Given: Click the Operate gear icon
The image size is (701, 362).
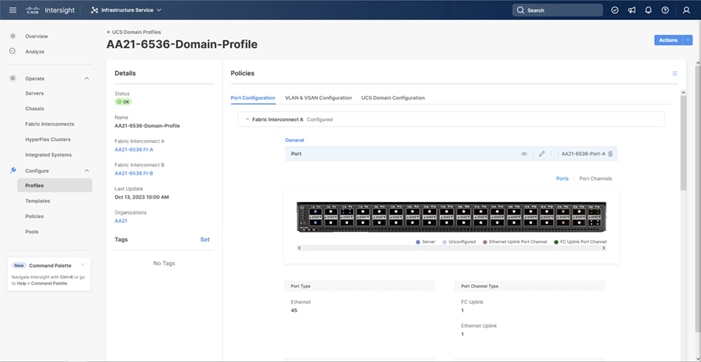Looking at the screenshot, I should click(x=13, y=78).
